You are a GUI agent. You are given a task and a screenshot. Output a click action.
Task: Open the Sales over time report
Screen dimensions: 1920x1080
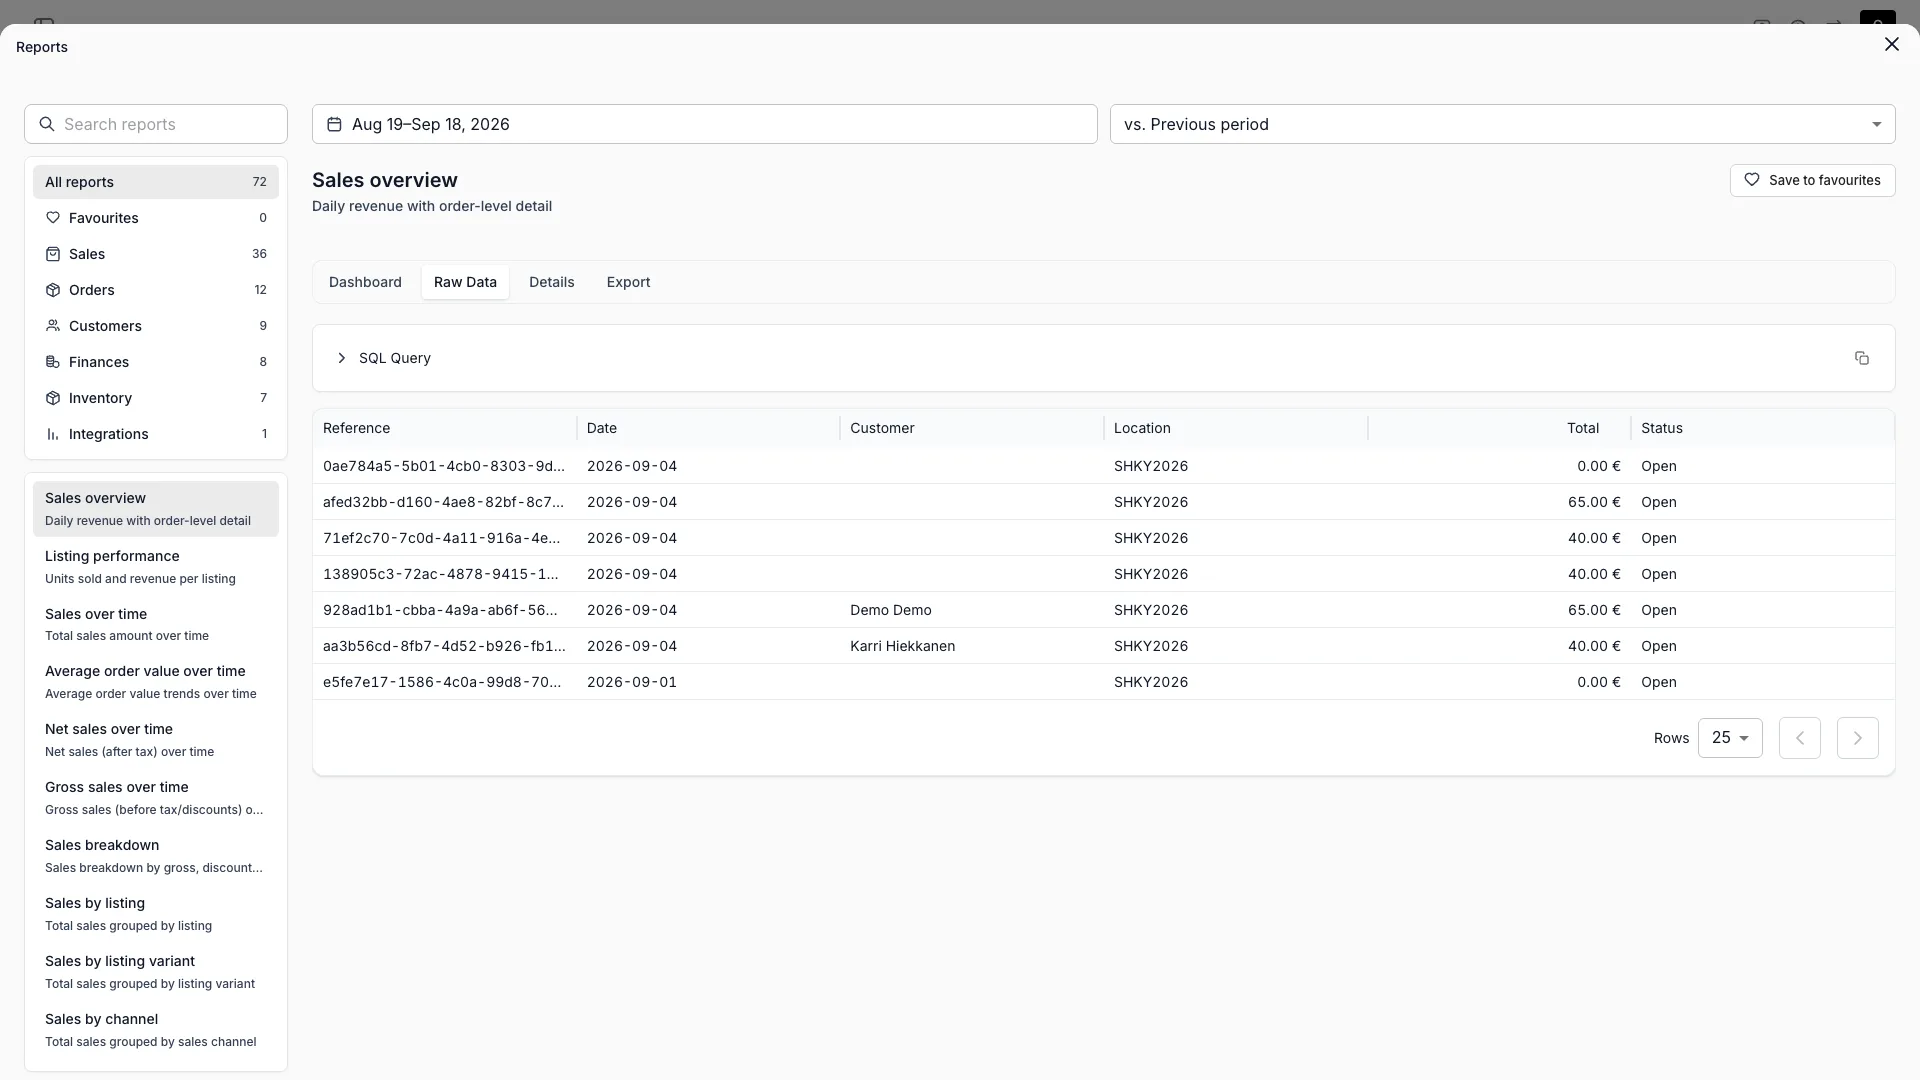coord(156,624)
